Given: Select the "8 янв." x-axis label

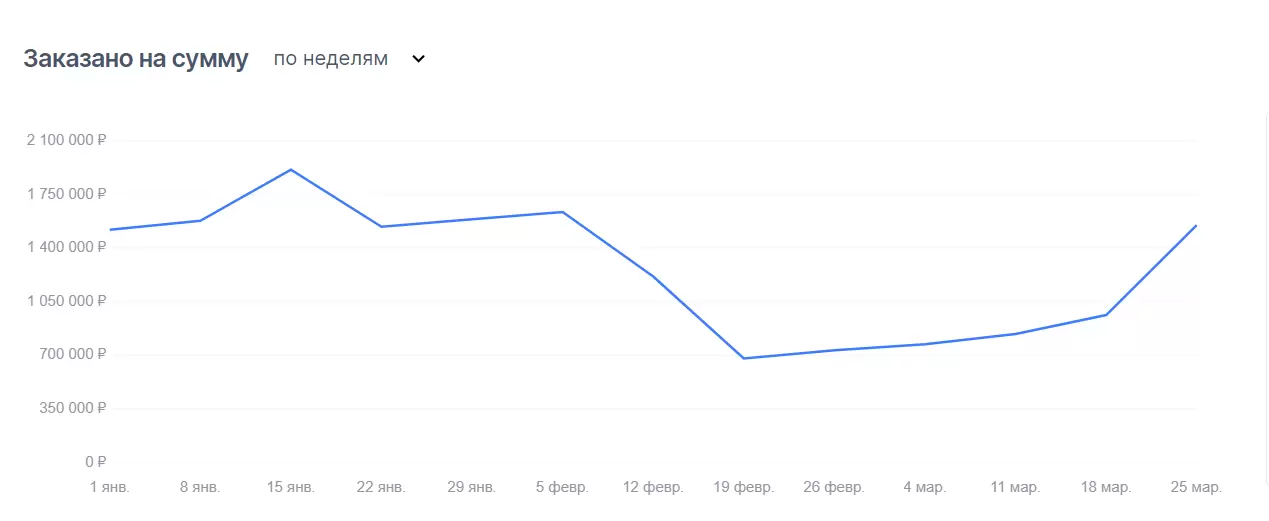Looking at the screenshot, I should (200, 487).
